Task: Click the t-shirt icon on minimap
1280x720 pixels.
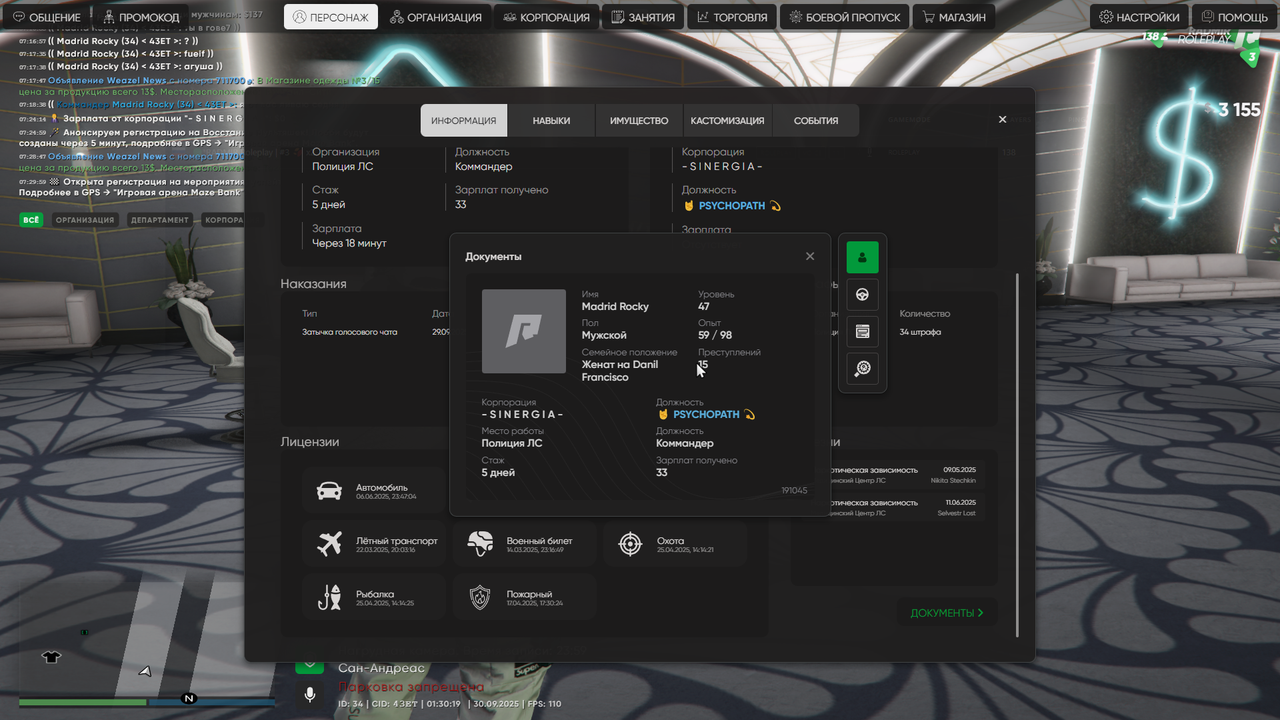Action: click(52, 657)
